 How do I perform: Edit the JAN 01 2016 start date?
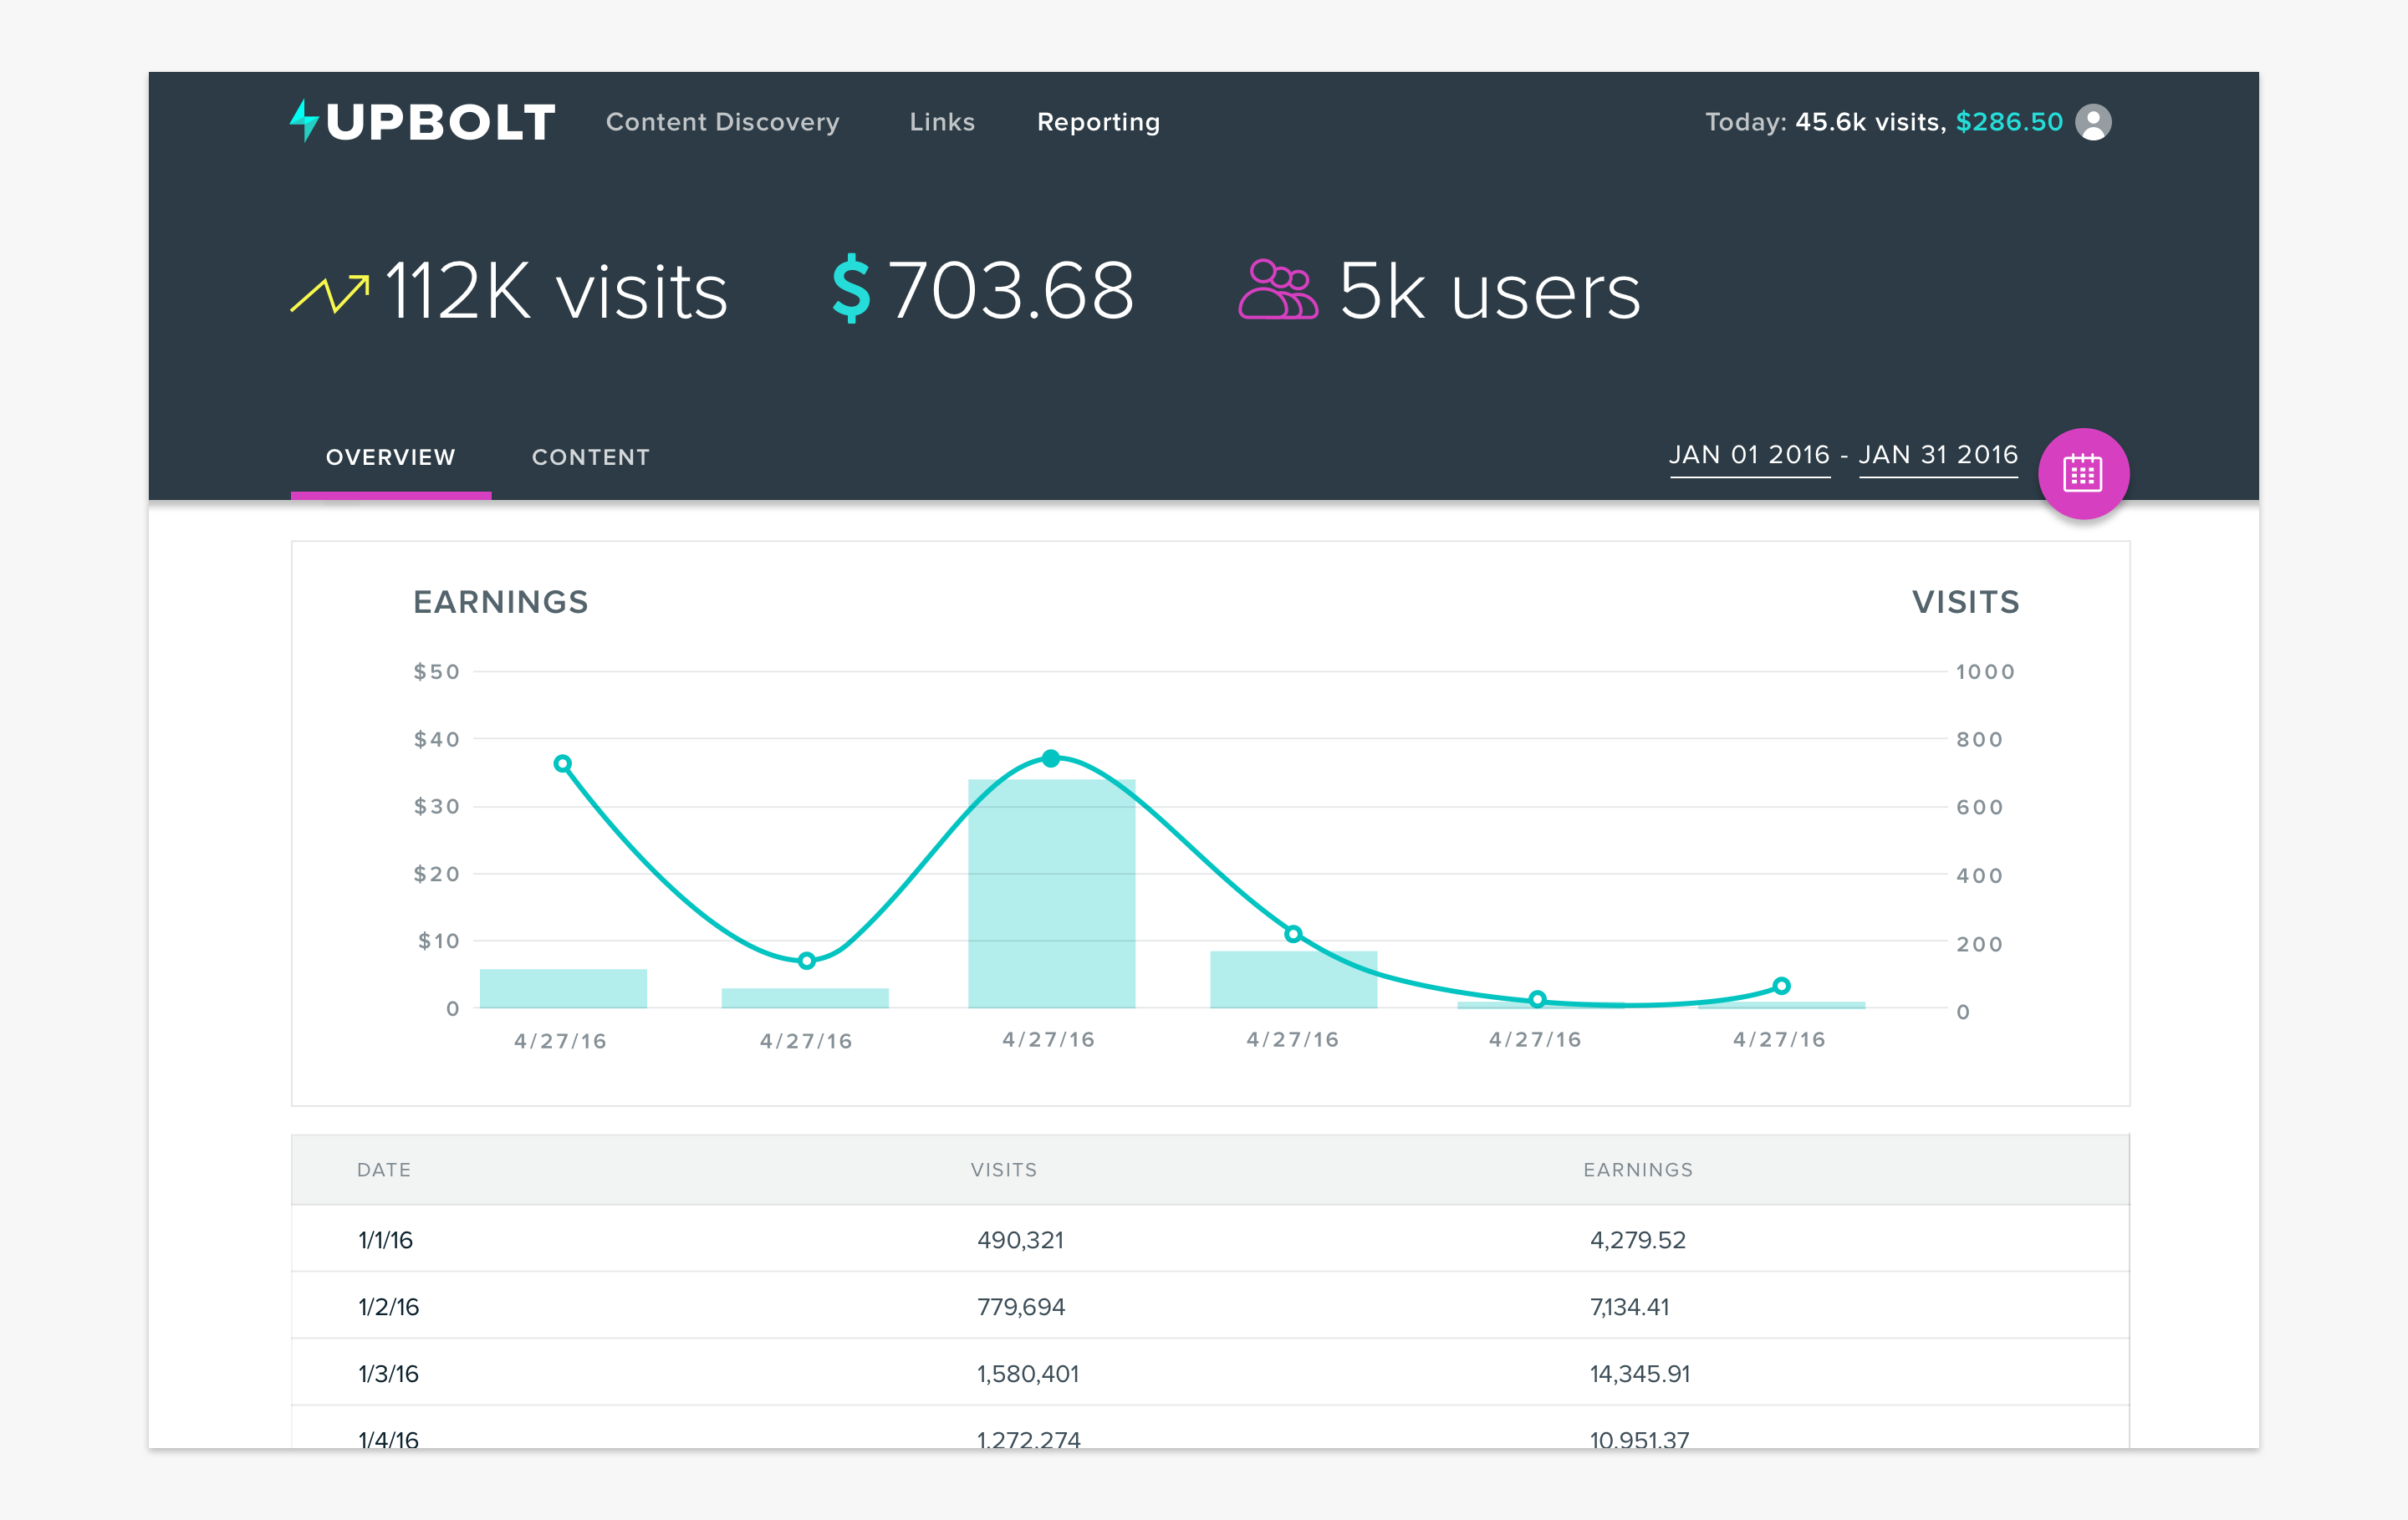coord(1749,455)
